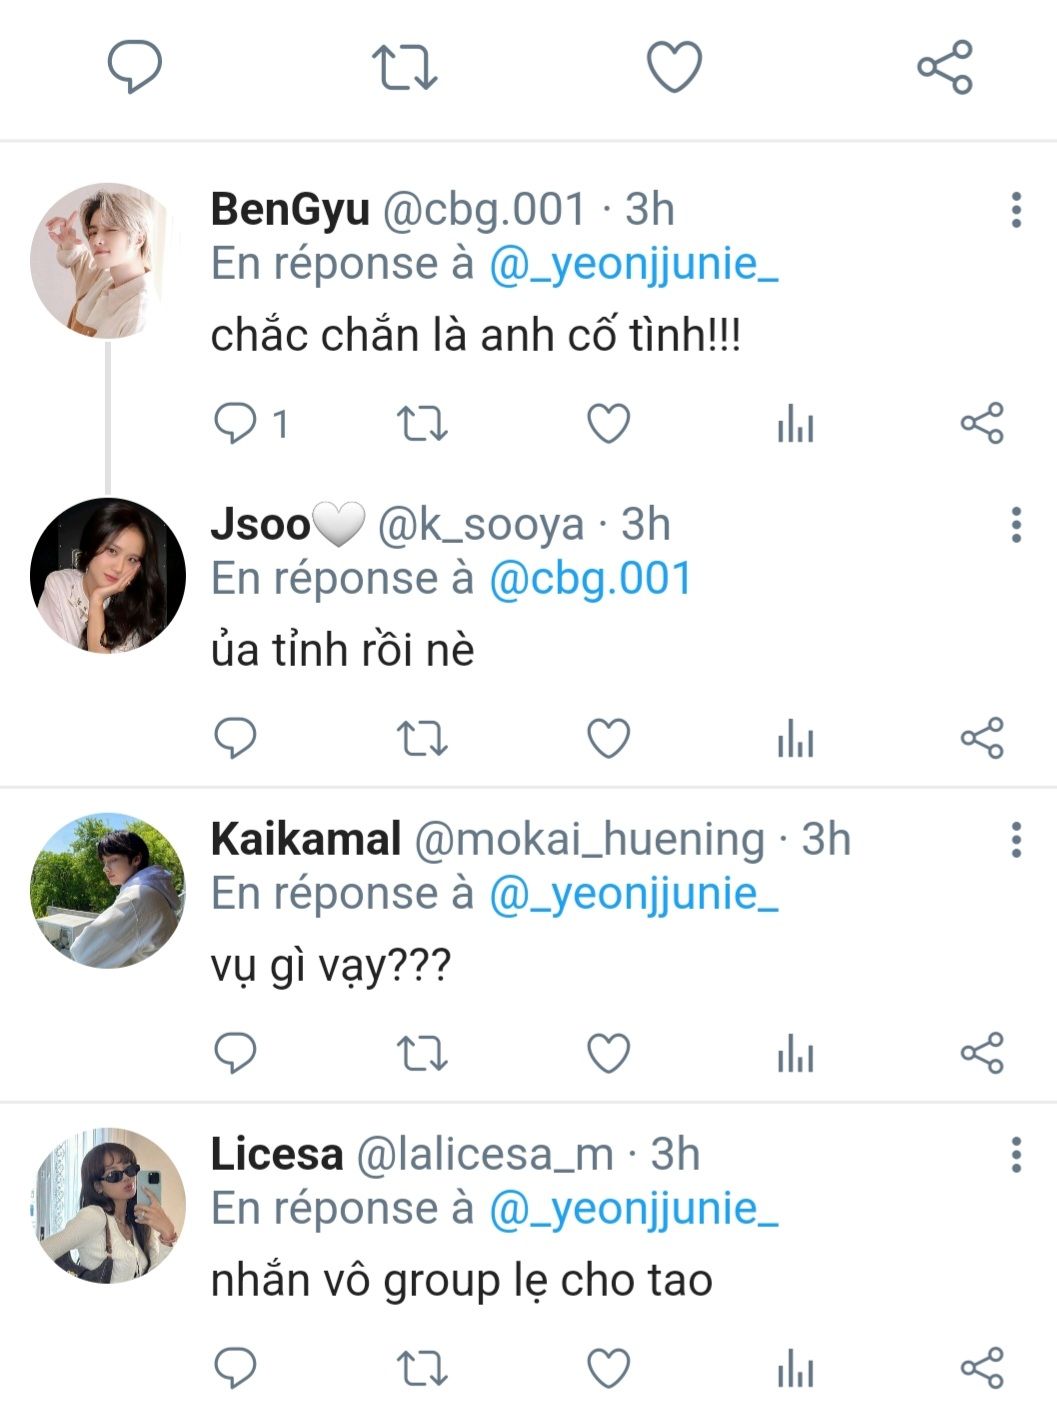Reply to BenGyu's tweet

(x=236, y=424)
